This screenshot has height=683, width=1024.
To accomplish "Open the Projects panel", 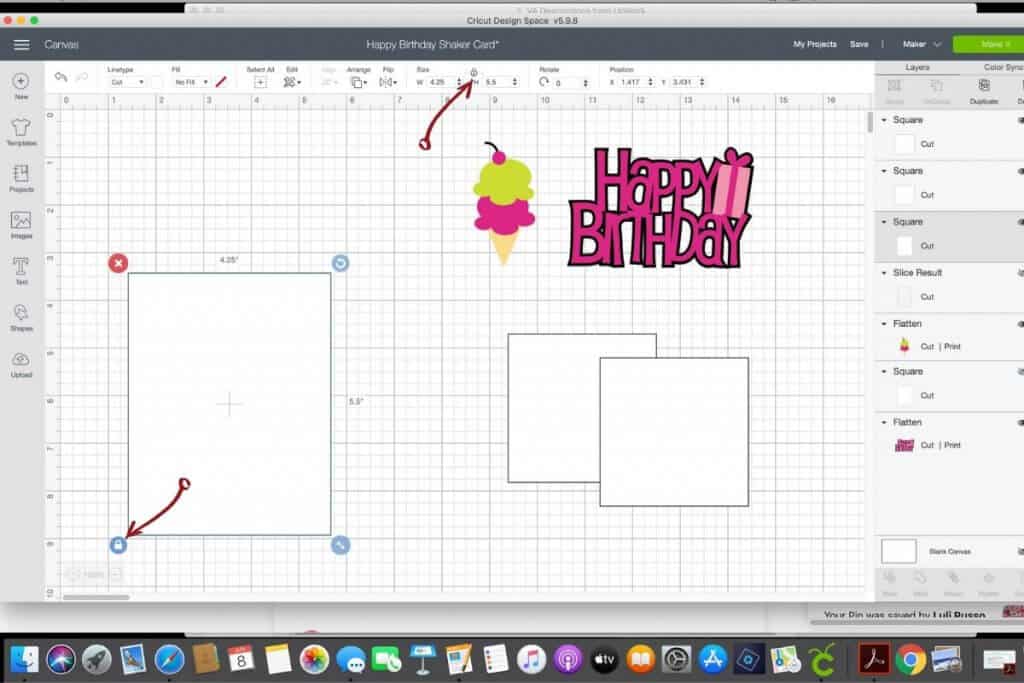I will point(21,173).
